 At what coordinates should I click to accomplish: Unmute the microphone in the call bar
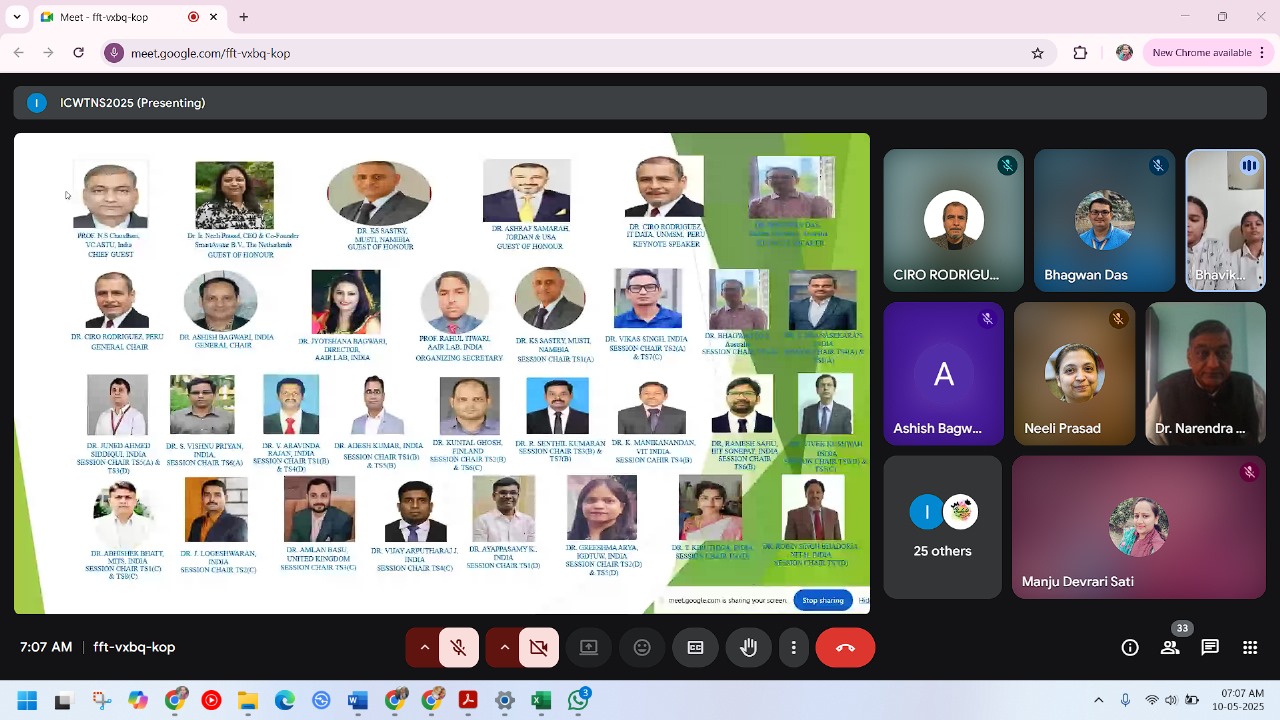pos(459,648)
